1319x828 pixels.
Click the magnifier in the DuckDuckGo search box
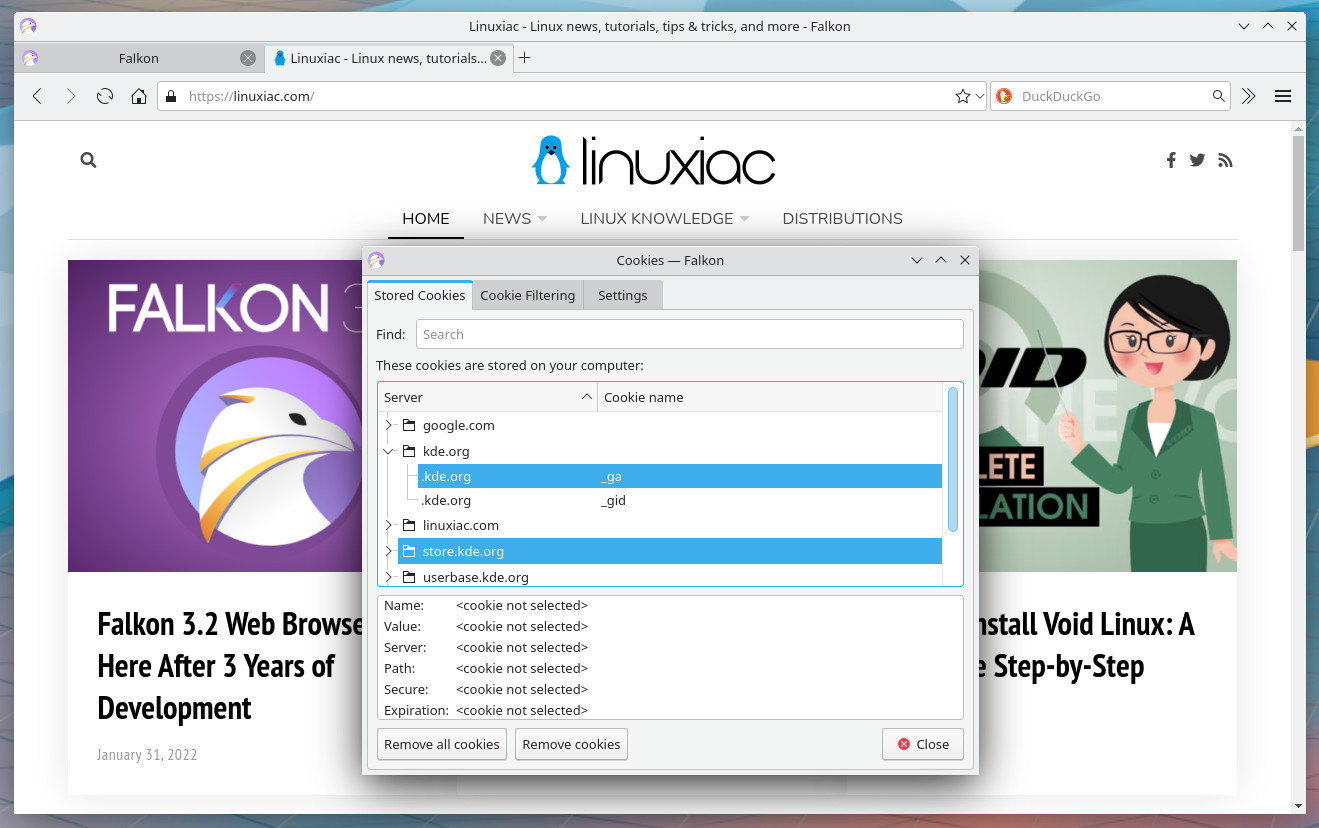coord(1219,96)
